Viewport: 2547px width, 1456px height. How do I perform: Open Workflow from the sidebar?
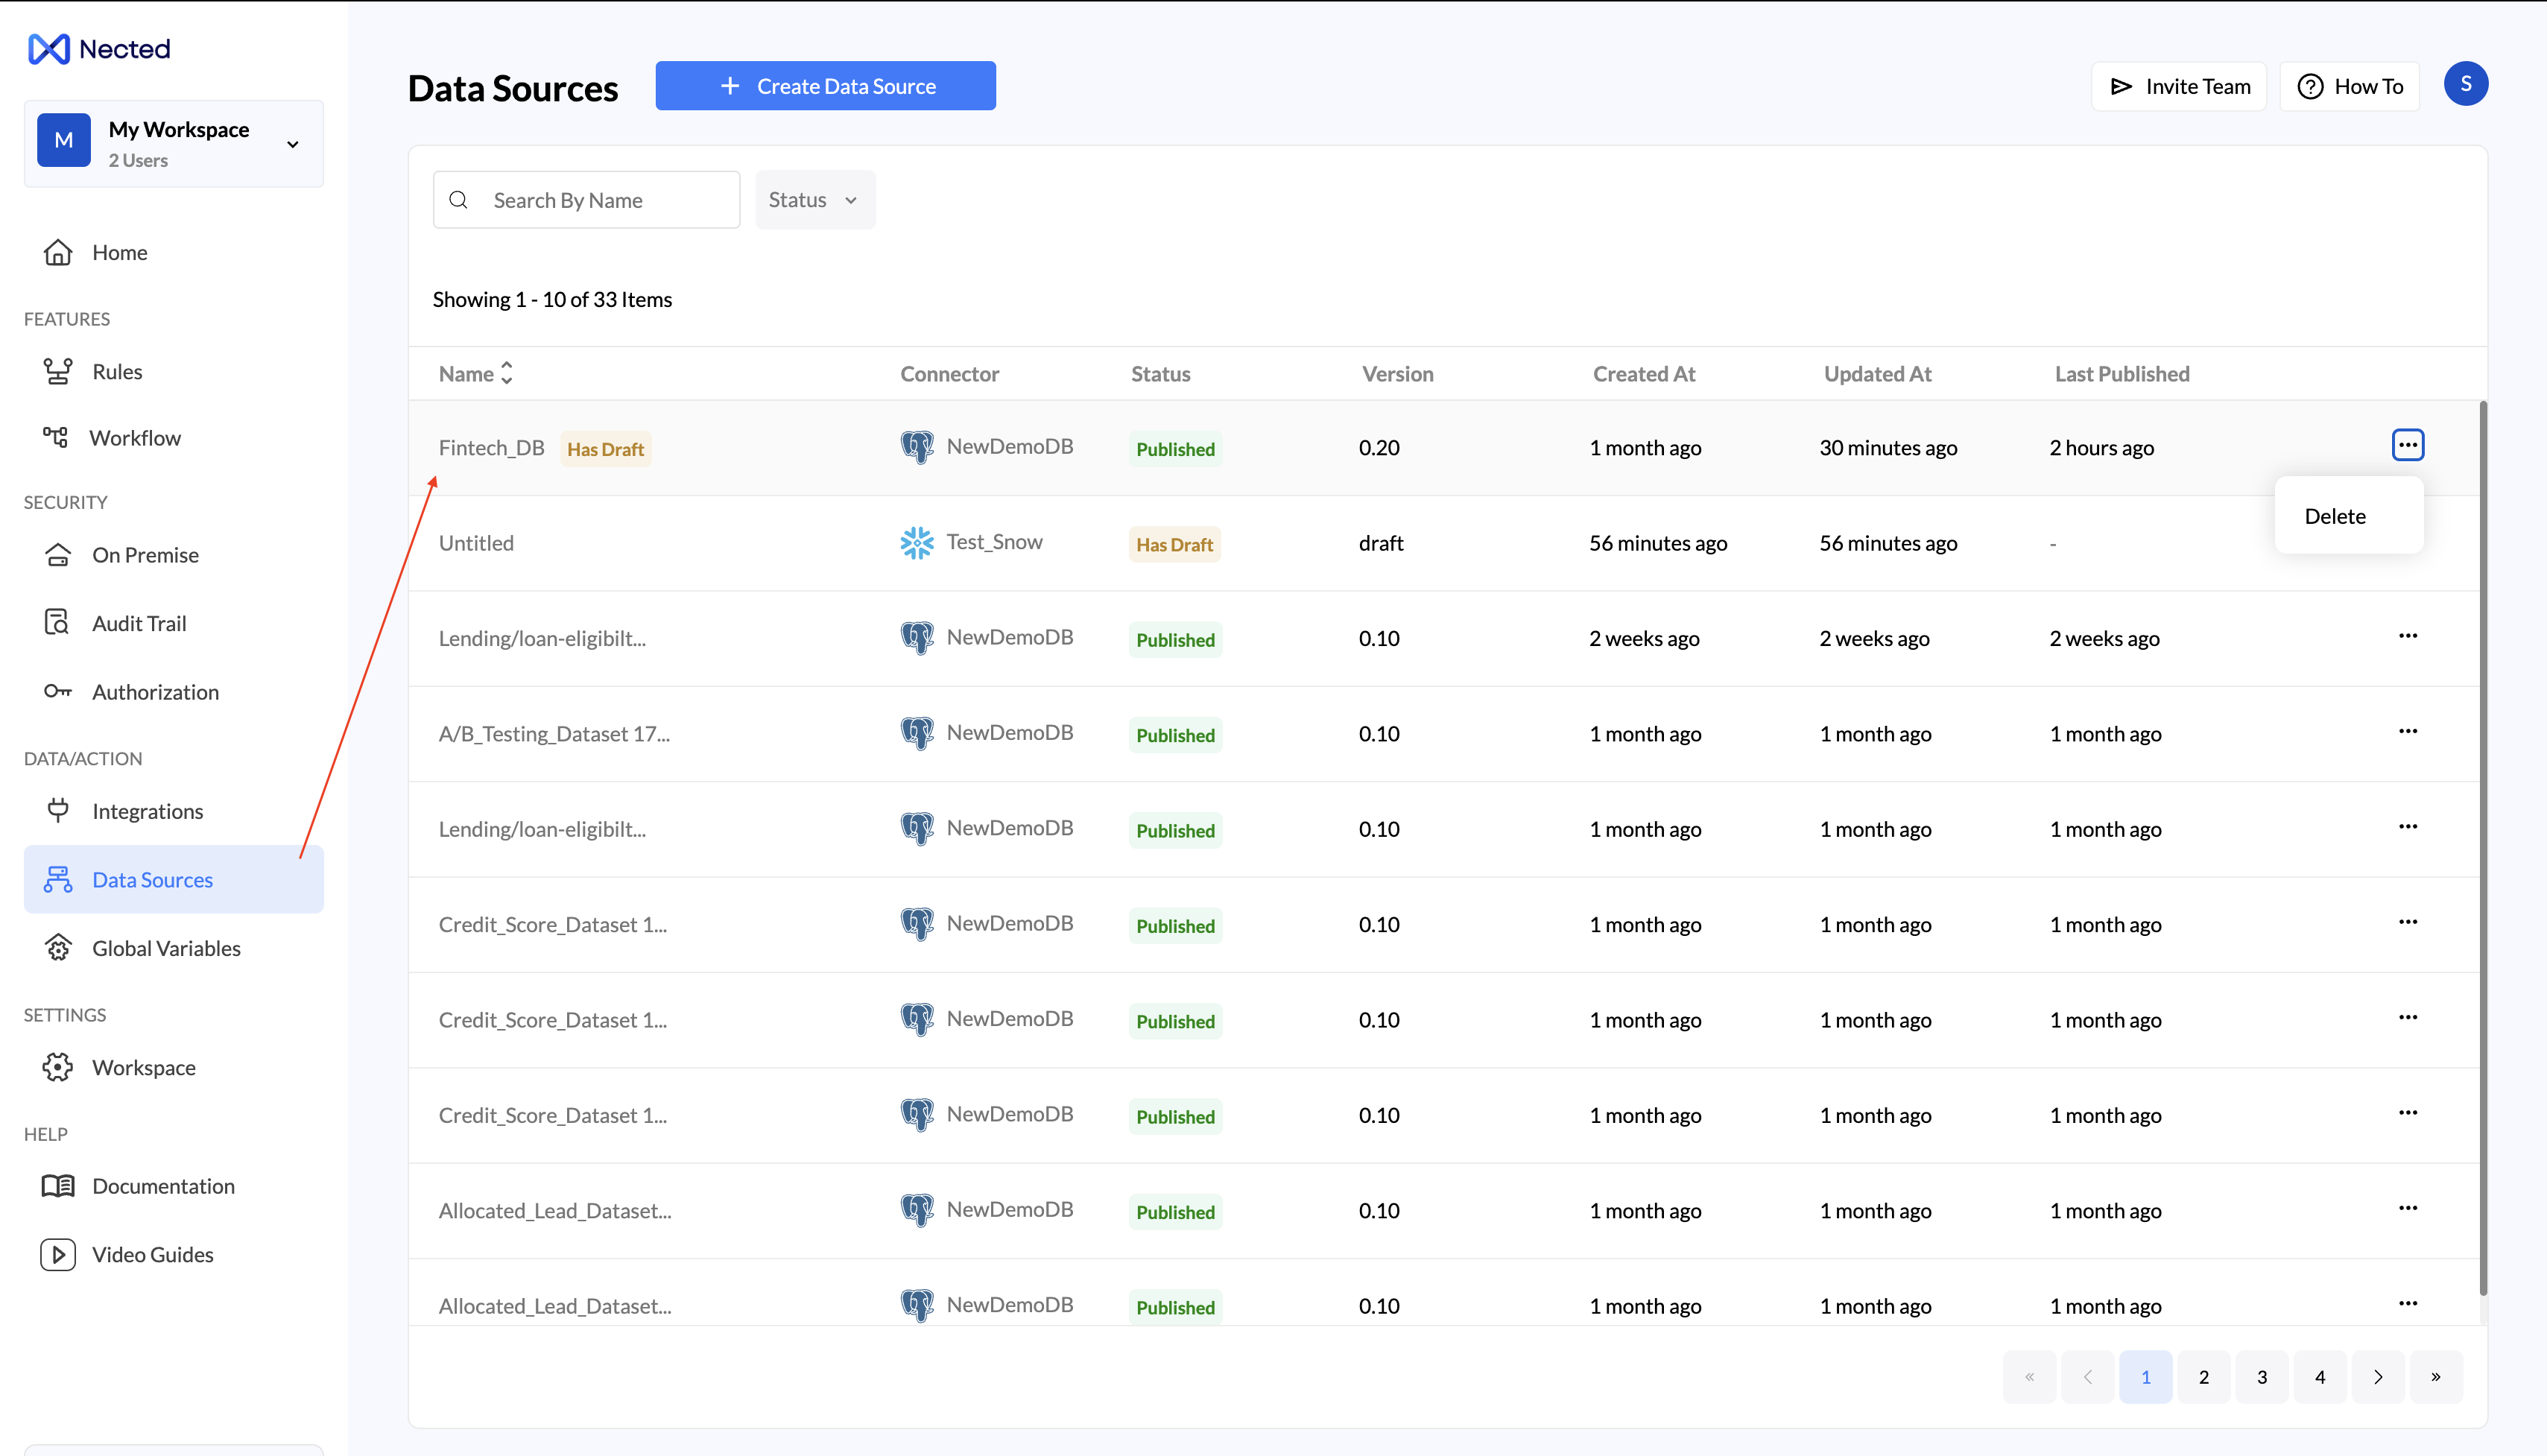[x=134, y=438]
